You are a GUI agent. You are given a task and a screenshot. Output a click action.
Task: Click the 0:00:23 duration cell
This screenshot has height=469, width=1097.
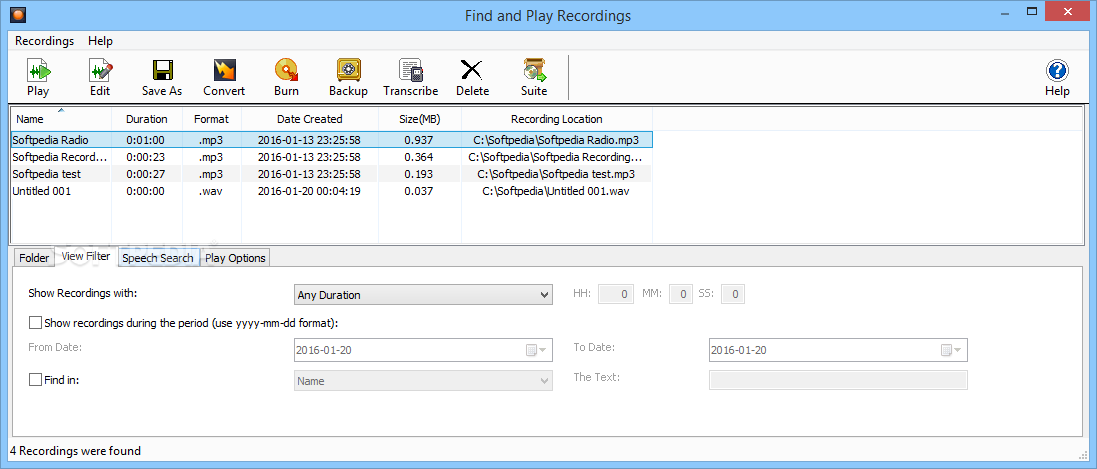point(146,157)
